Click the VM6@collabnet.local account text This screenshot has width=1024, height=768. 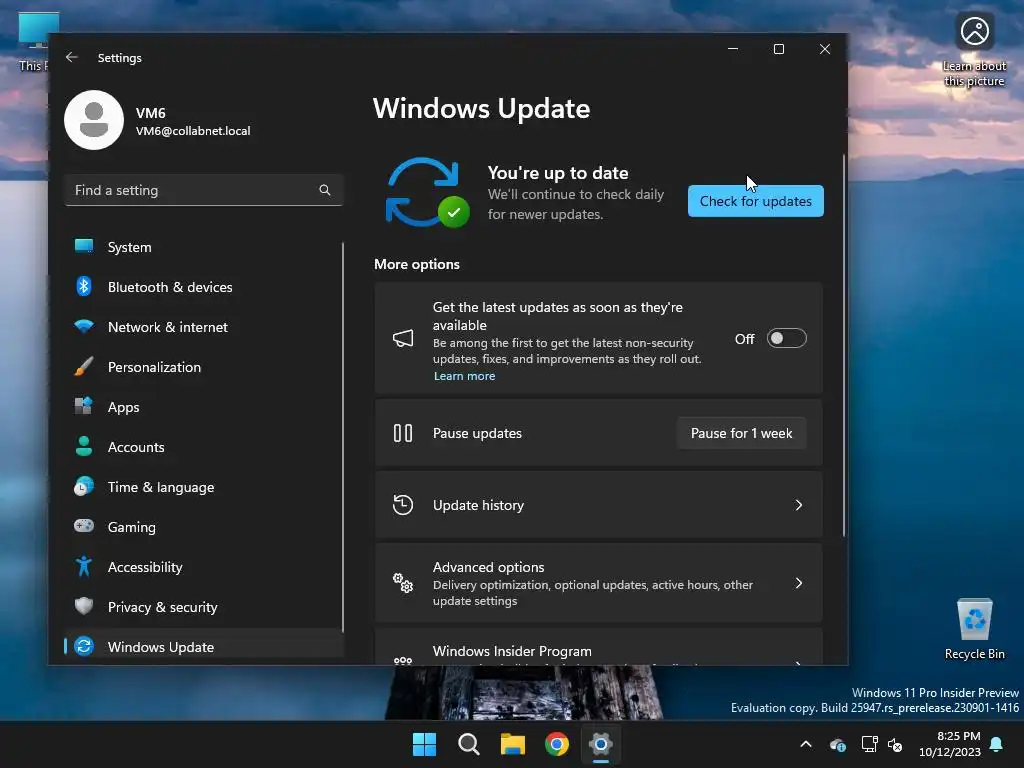(x=193, y=131)
